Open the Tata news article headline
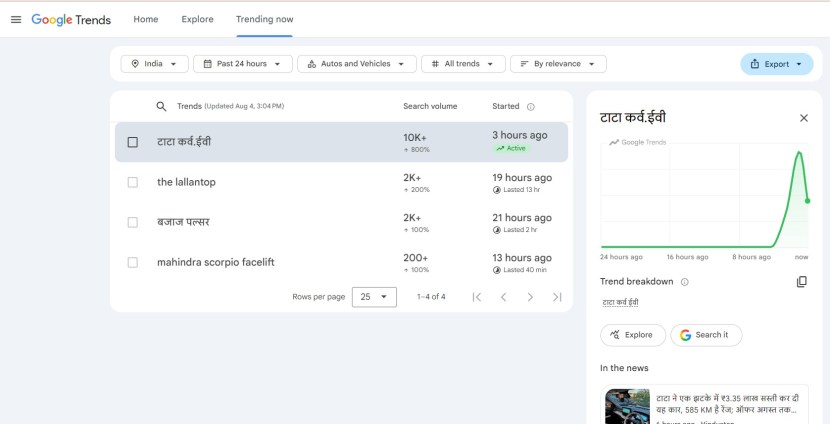The height and width of the screenshot is (424, 830). [x=727, y=404]
